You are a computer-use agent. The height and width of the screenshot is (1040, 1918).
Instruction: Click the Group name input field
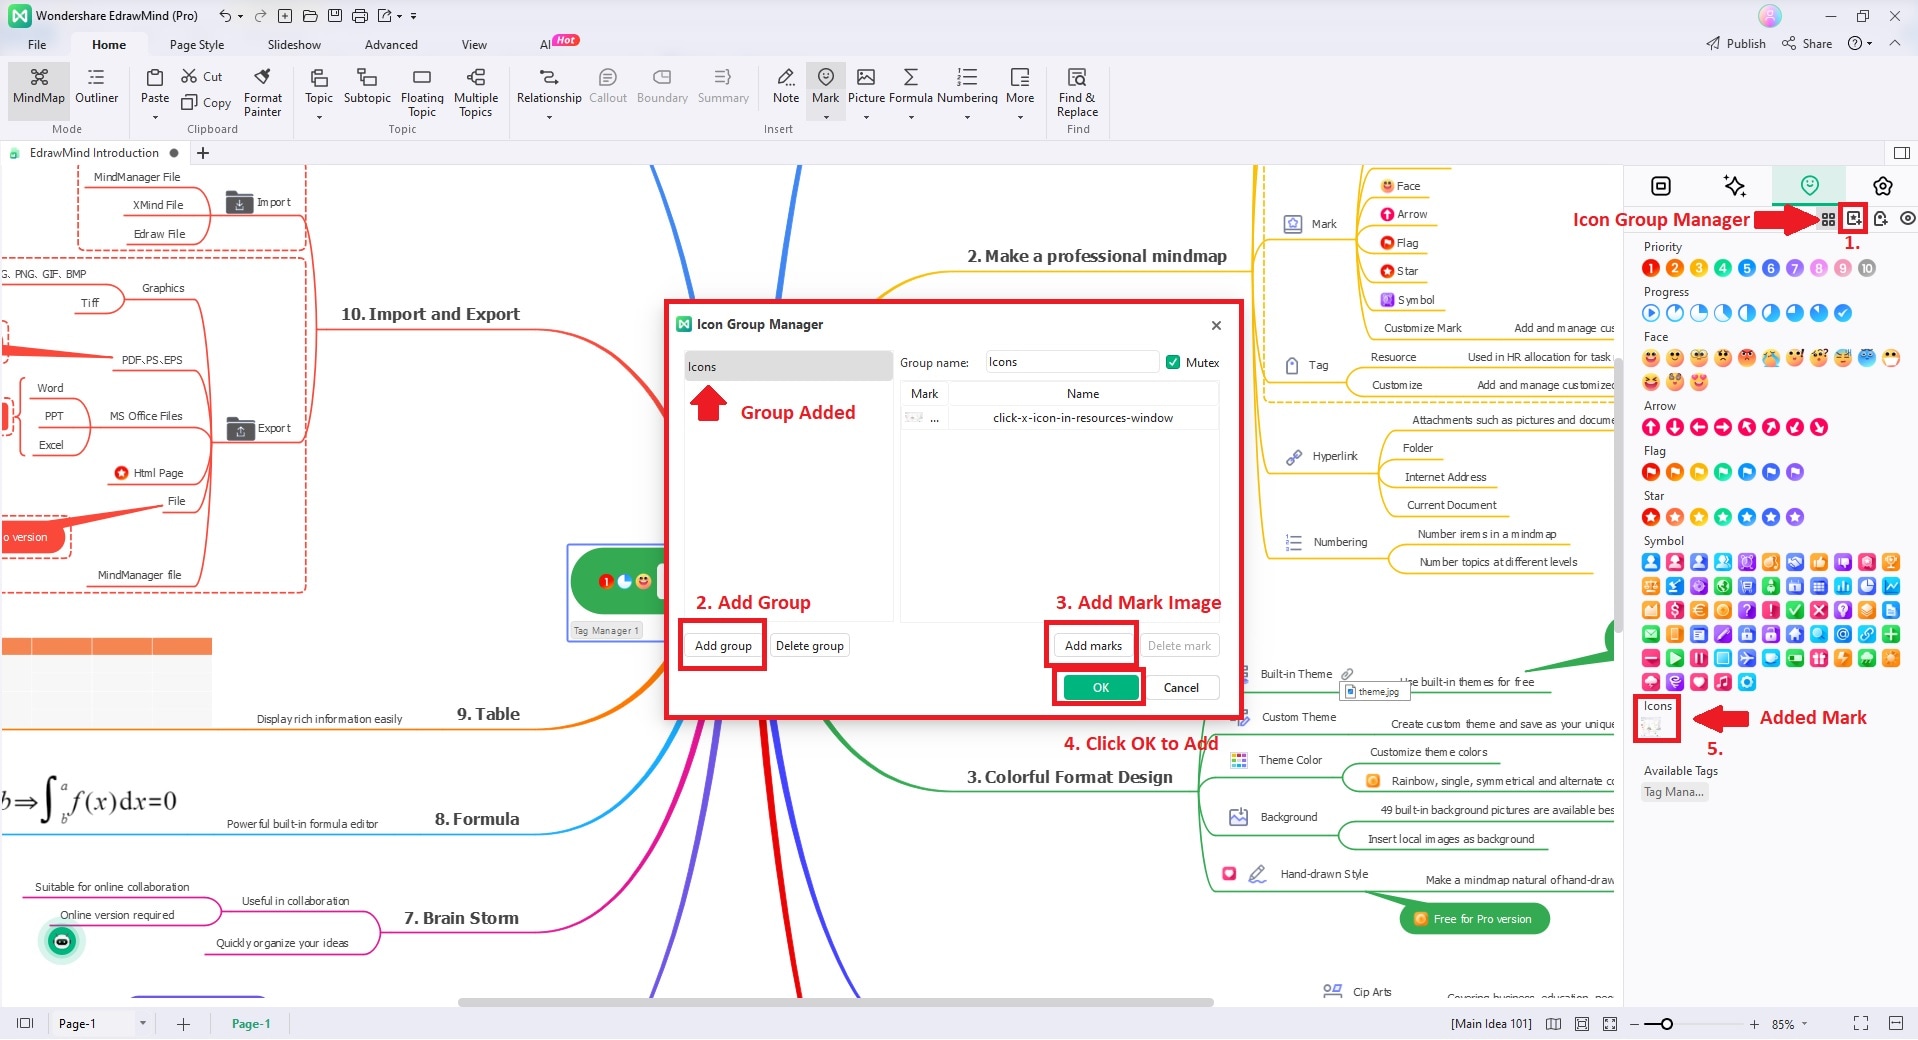click(x=1071, y=362)
